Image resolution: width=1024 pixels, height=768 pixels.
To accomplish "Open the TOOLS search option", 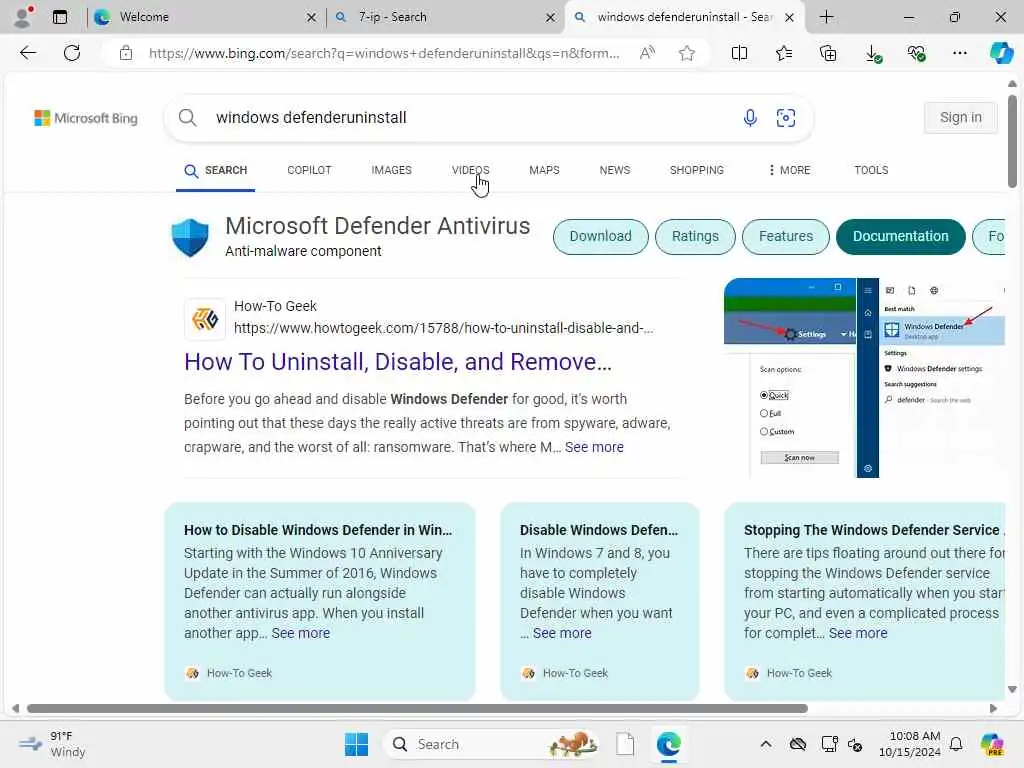I will coord(871,170).
